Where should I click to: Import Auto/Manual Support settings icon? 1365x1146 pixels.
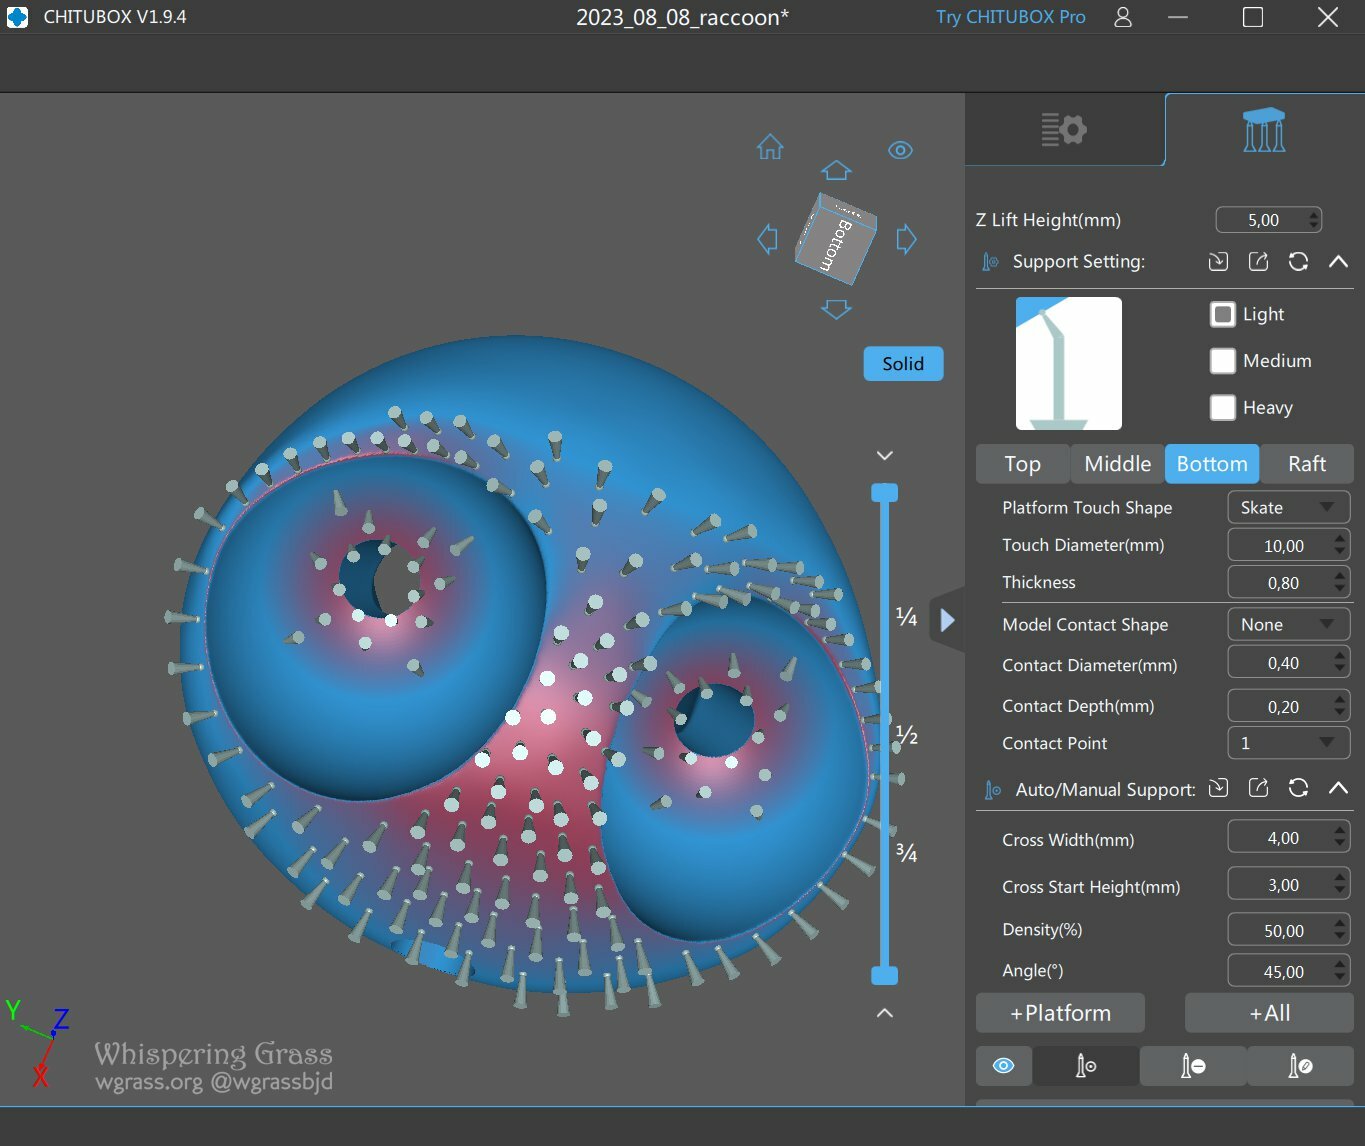tap(1218, 789)
